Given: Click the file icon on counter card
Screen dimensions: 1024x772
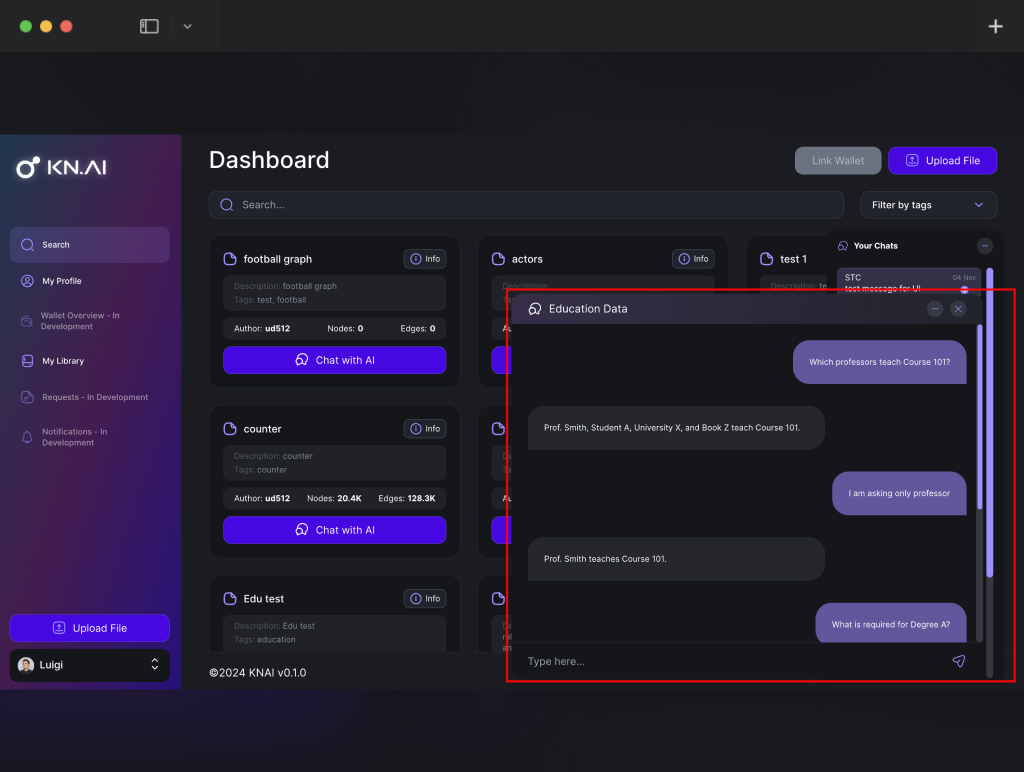Looking at the screenshot, I should pyautogui.click(x=230, y=429).
